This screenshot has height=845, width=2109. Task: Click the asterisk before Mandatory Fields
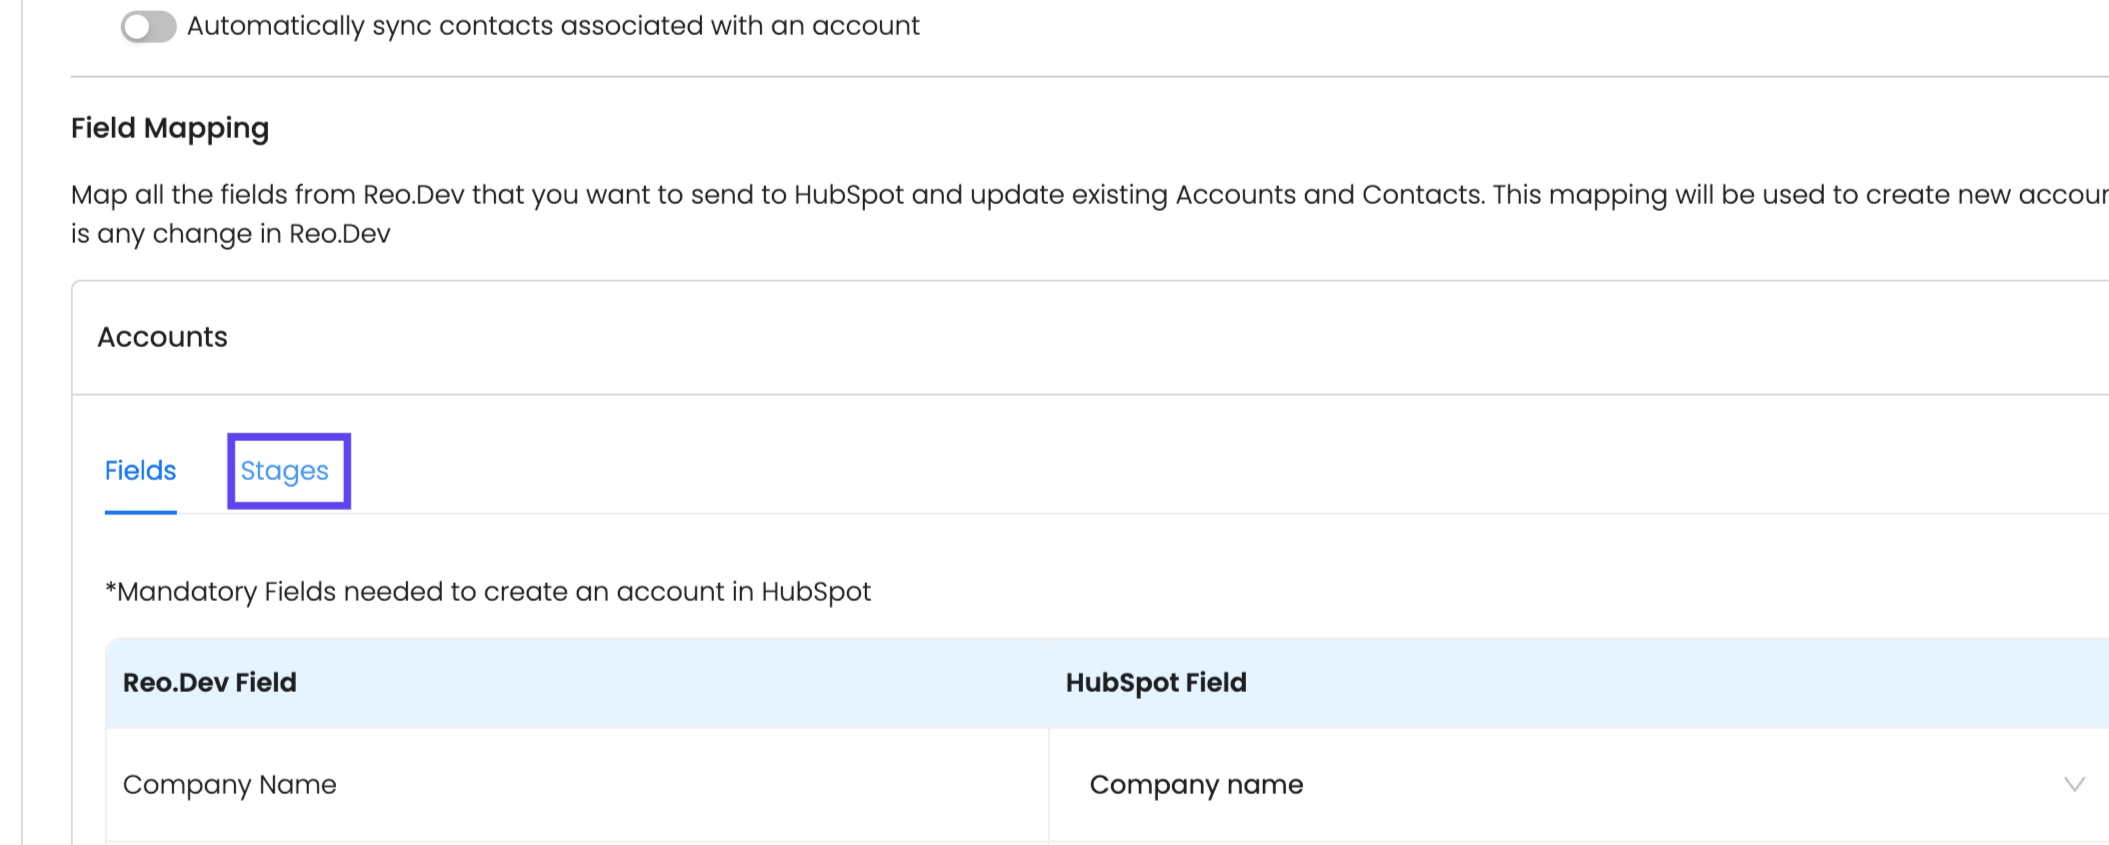(110, 589)
